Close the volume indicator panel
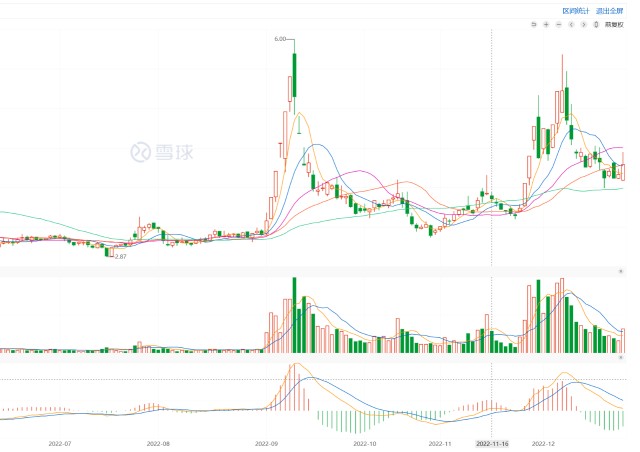Viewport: 640px width, 452px height. point(621,271)
